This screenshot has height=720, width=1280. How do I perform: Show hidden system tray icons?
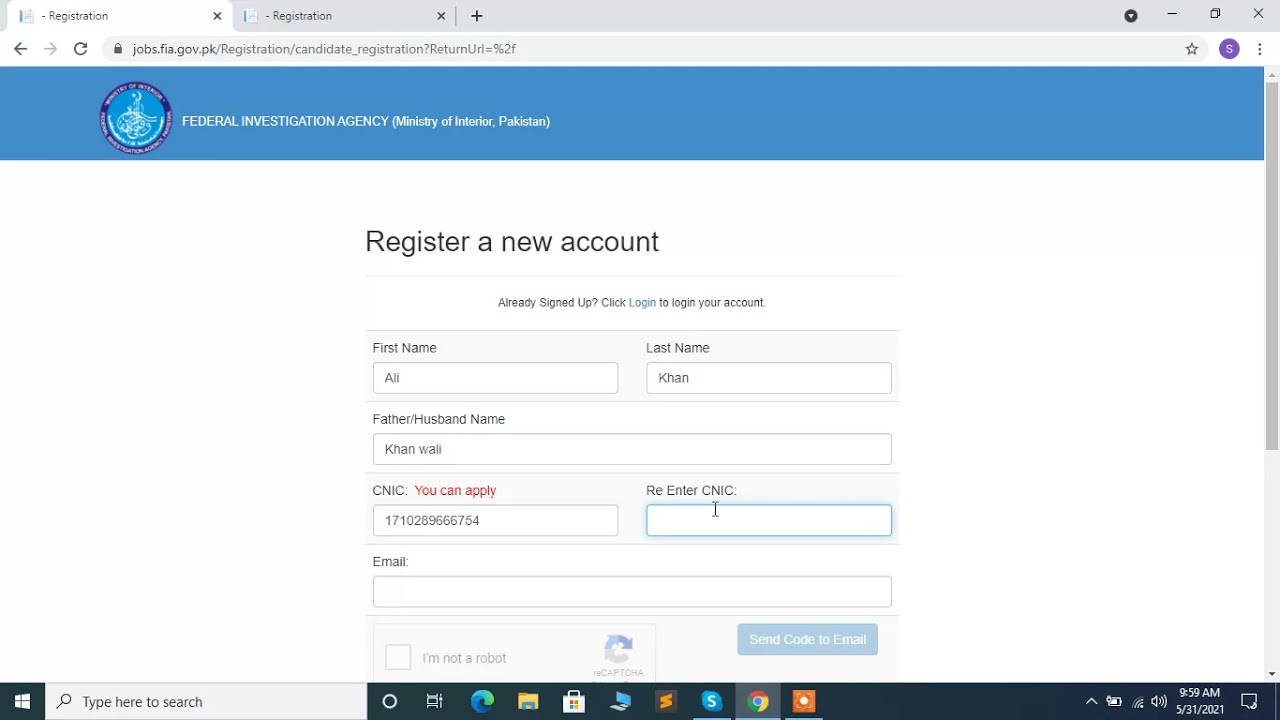pos(1091,701)
